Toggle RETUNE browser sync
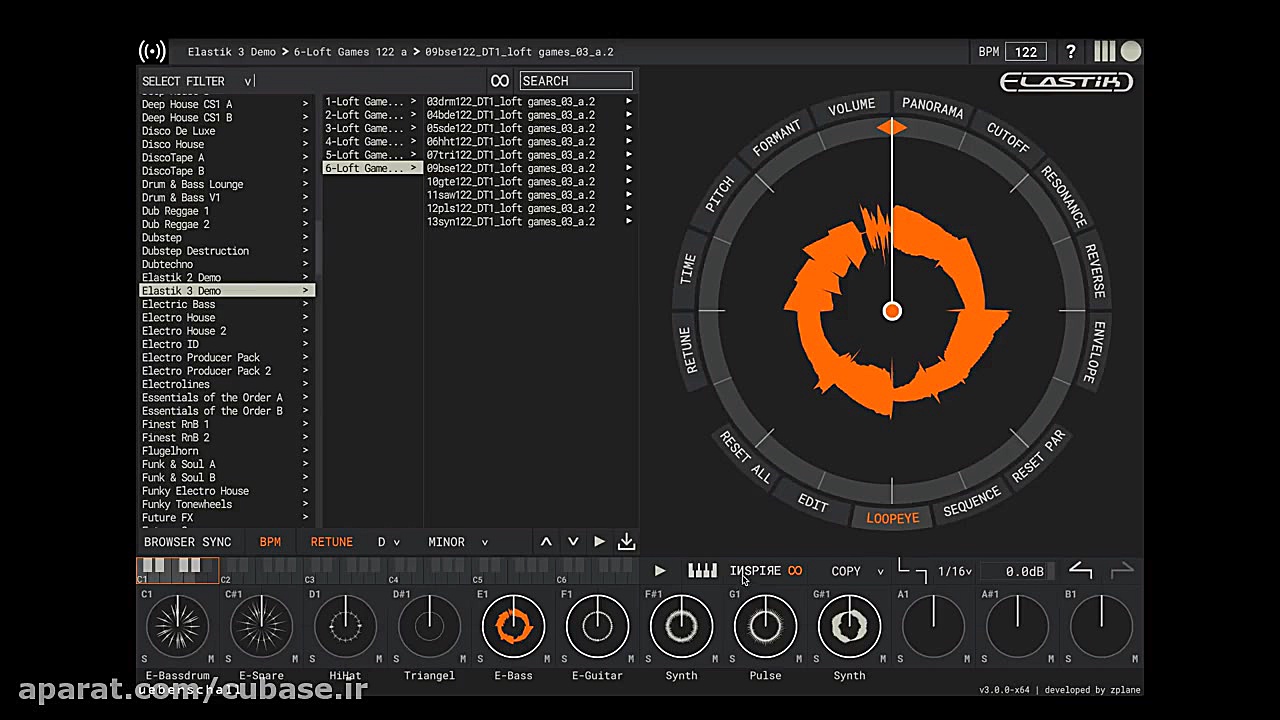 pos(332,542)
